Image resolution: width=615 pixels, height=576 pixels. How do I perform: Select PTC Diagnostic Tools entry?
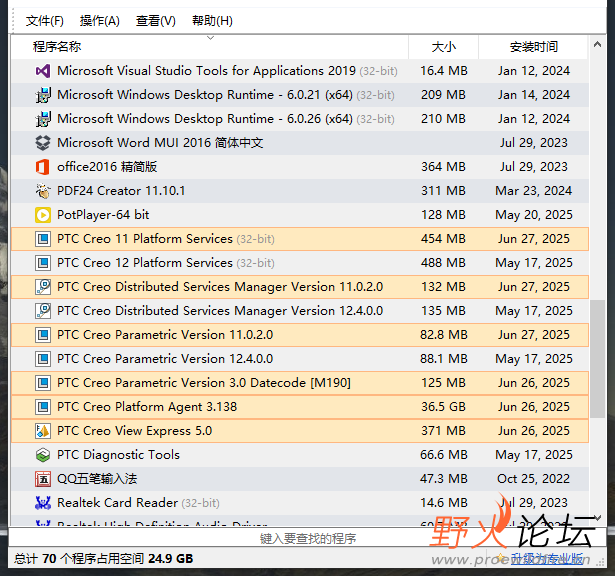click(x=300, y=455)
